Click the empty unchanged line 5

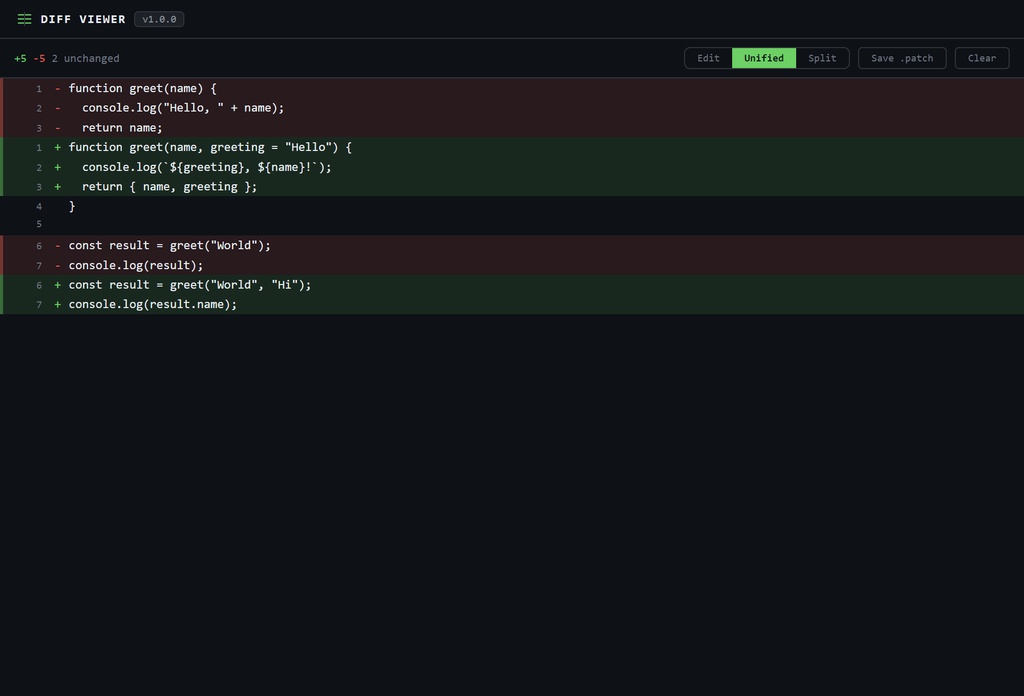[512, 224]
